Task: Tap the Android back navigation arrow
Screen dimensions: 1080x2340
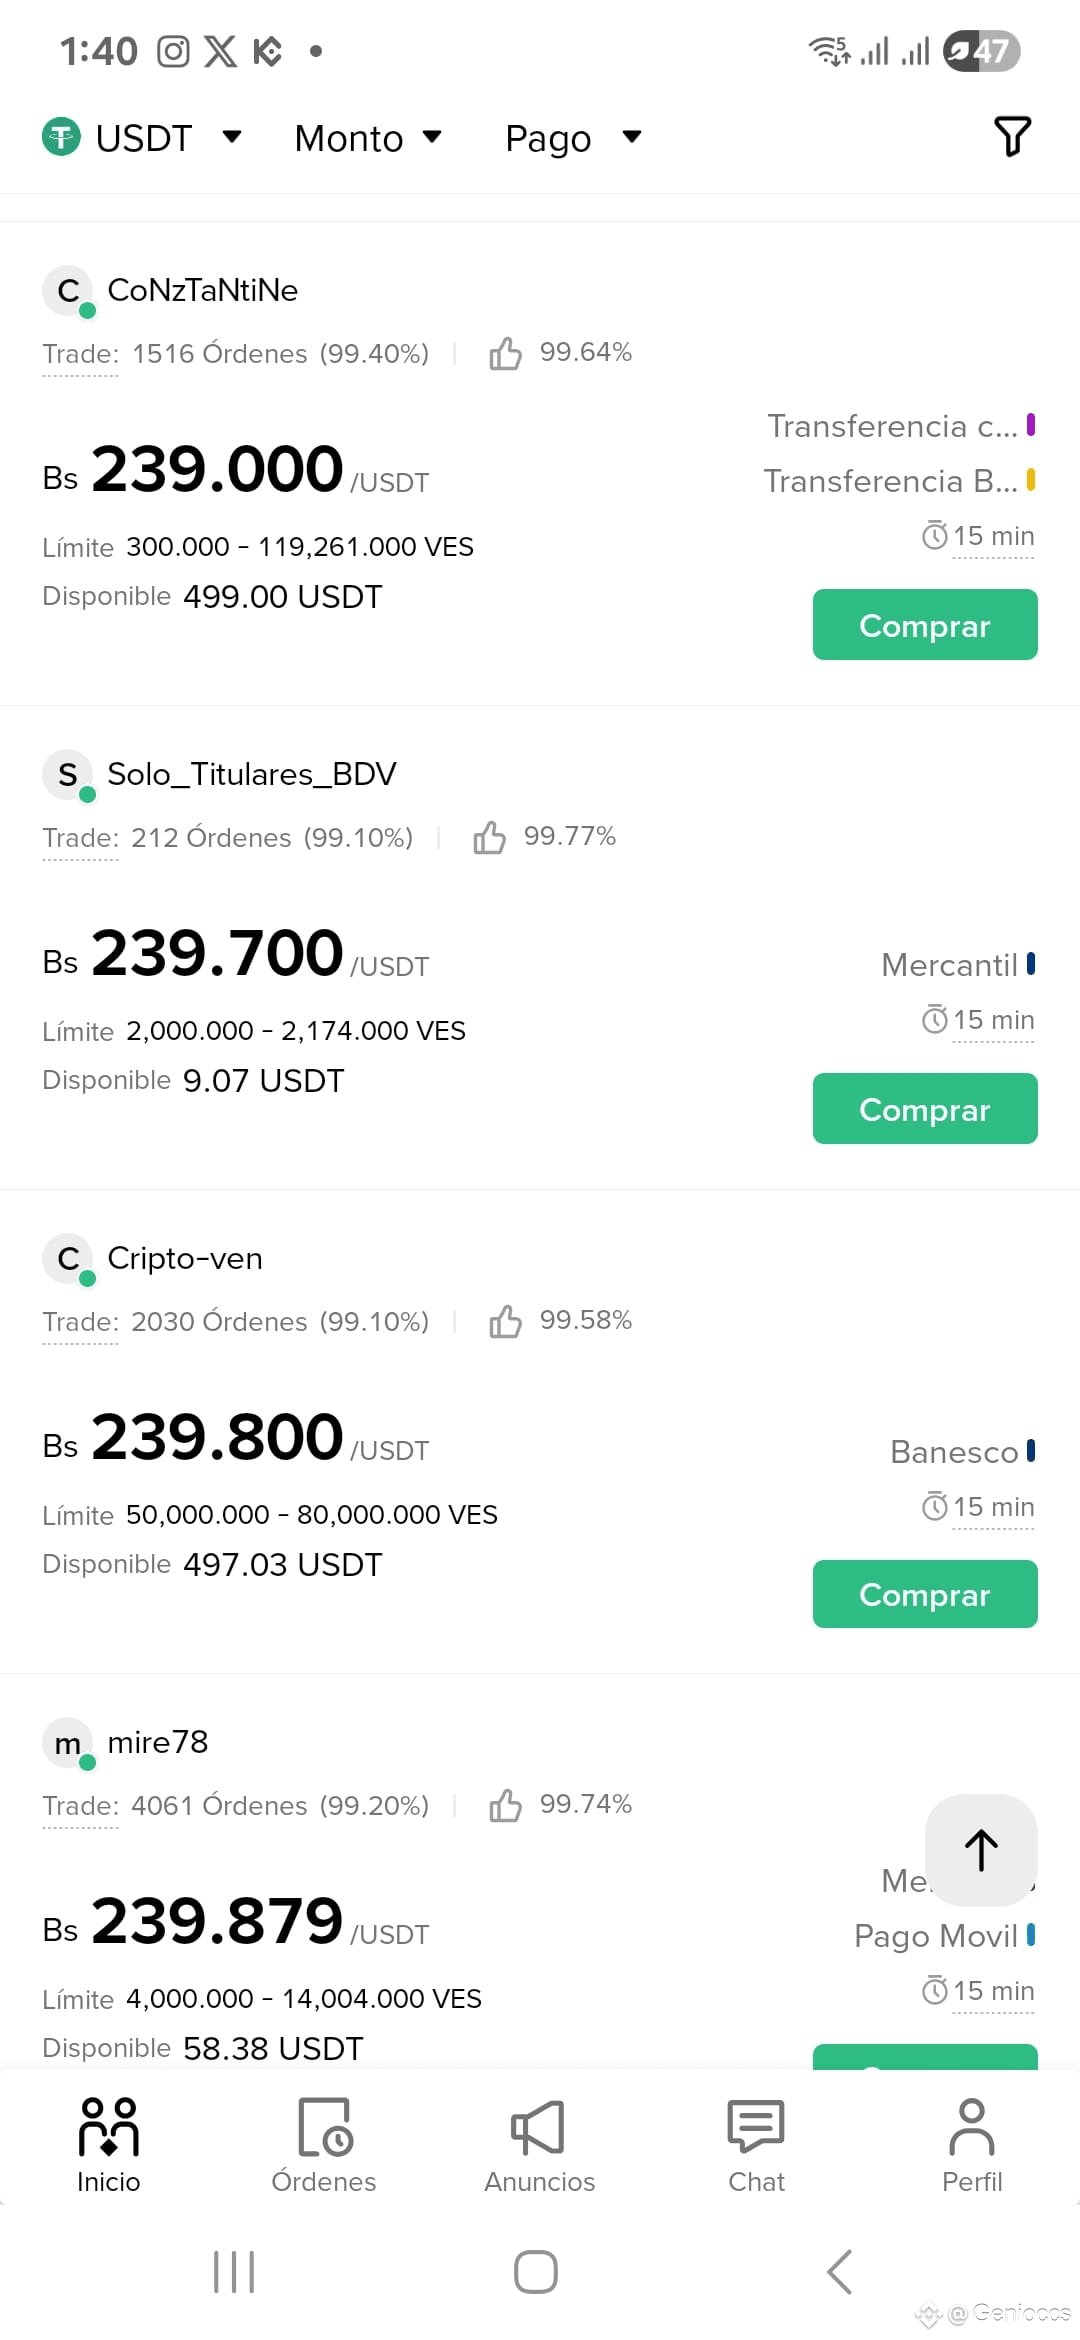Action: pyautogui.click(x=839, y=2272)
